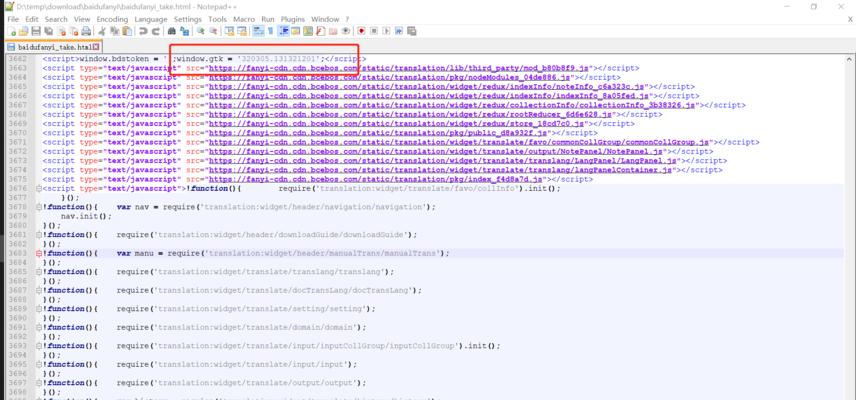
Task: Close the baidufanyi_take.html tab with its X
Action: [x=97, y=47]
